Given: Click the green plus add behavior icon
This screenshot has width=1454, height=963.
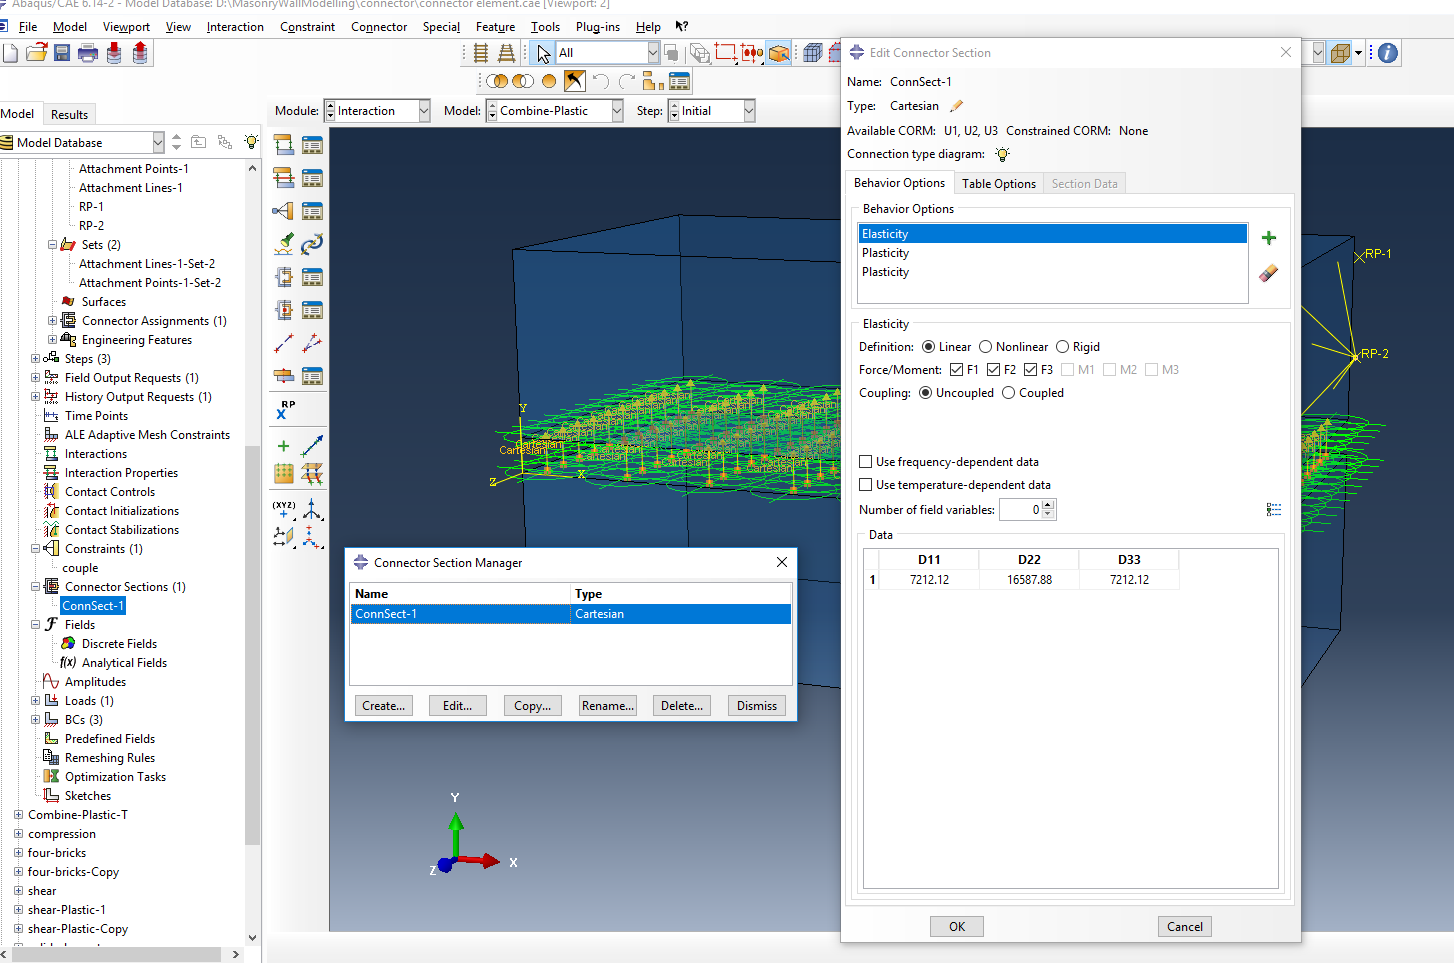Looking at the screenshot, I should point(1268,238).
